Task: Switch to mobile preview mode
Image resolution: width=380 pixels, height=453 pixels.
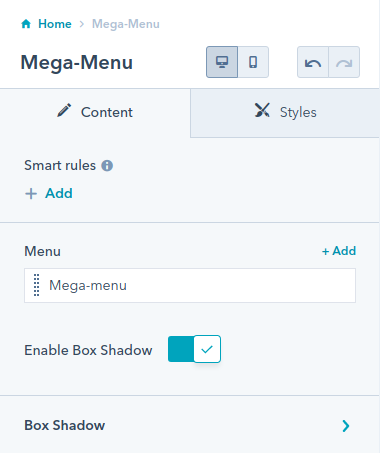Action: coord(253,62)
